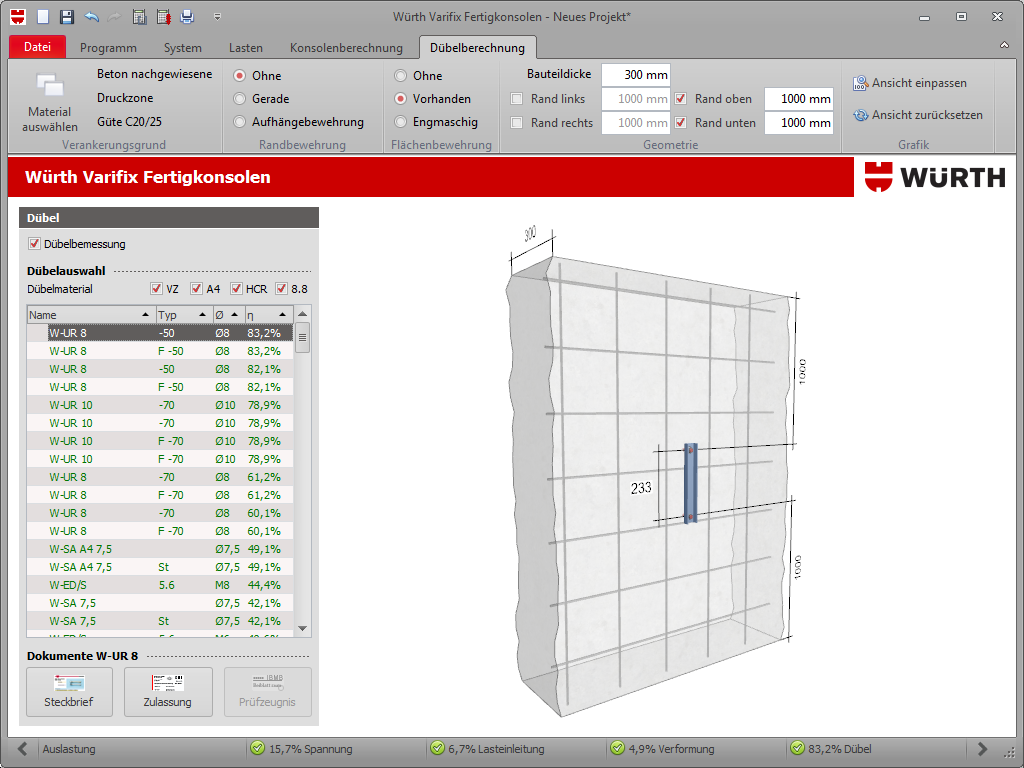Open the Zulassung document
The width and height of the screenshot is (1024, 768).
point(168,692)
